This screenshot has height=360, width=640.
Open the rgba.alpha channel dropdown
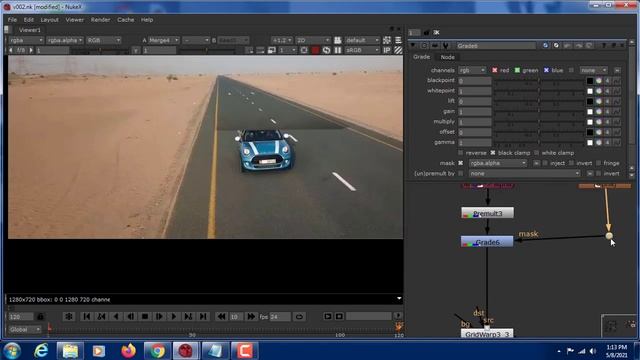point(64,40)
